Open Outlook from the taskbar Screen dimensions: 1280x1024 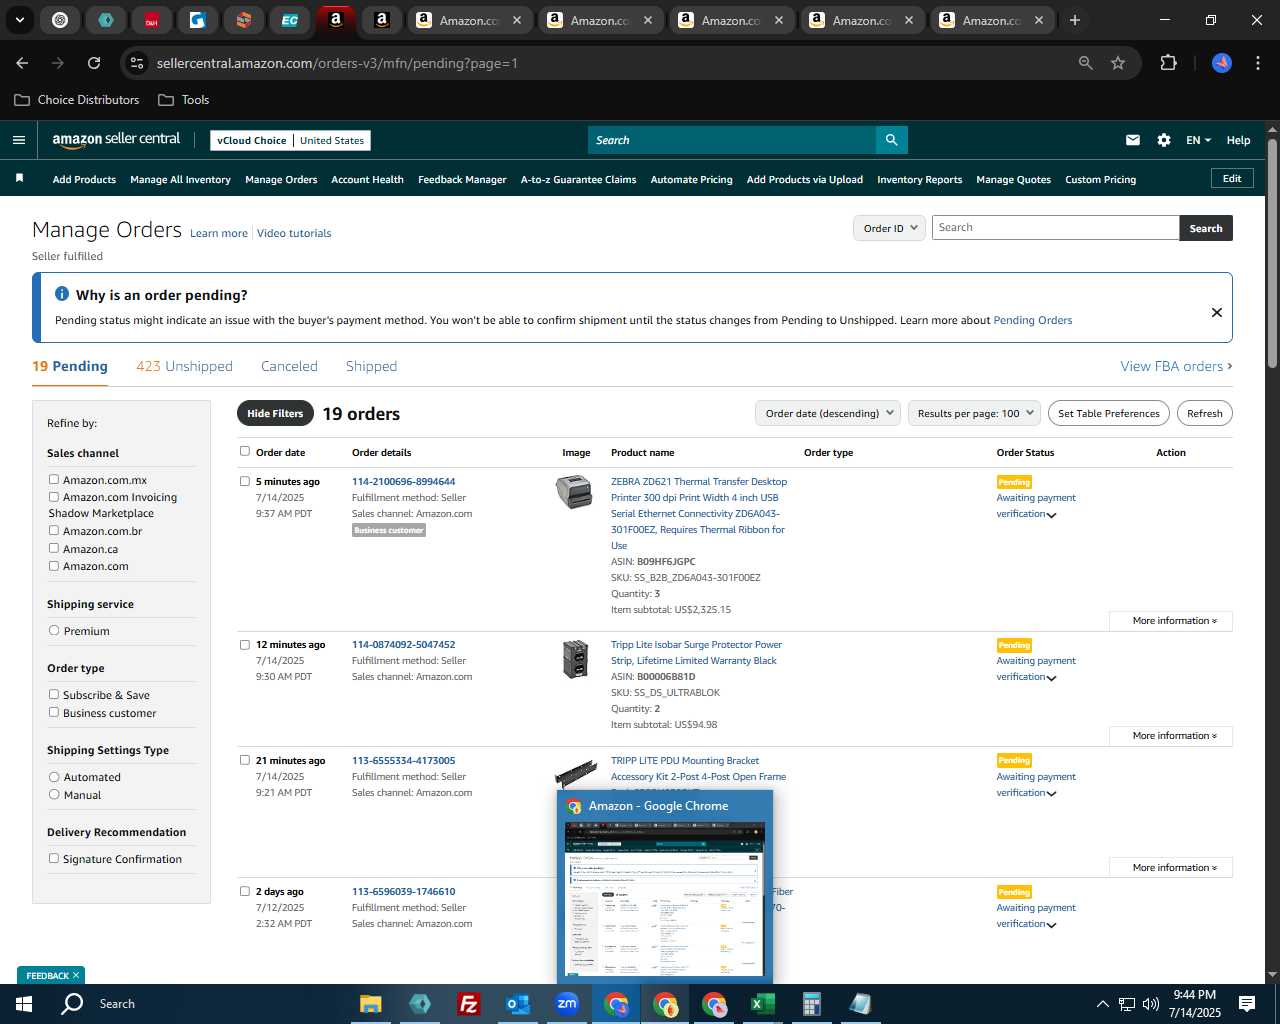(517, 1004)
